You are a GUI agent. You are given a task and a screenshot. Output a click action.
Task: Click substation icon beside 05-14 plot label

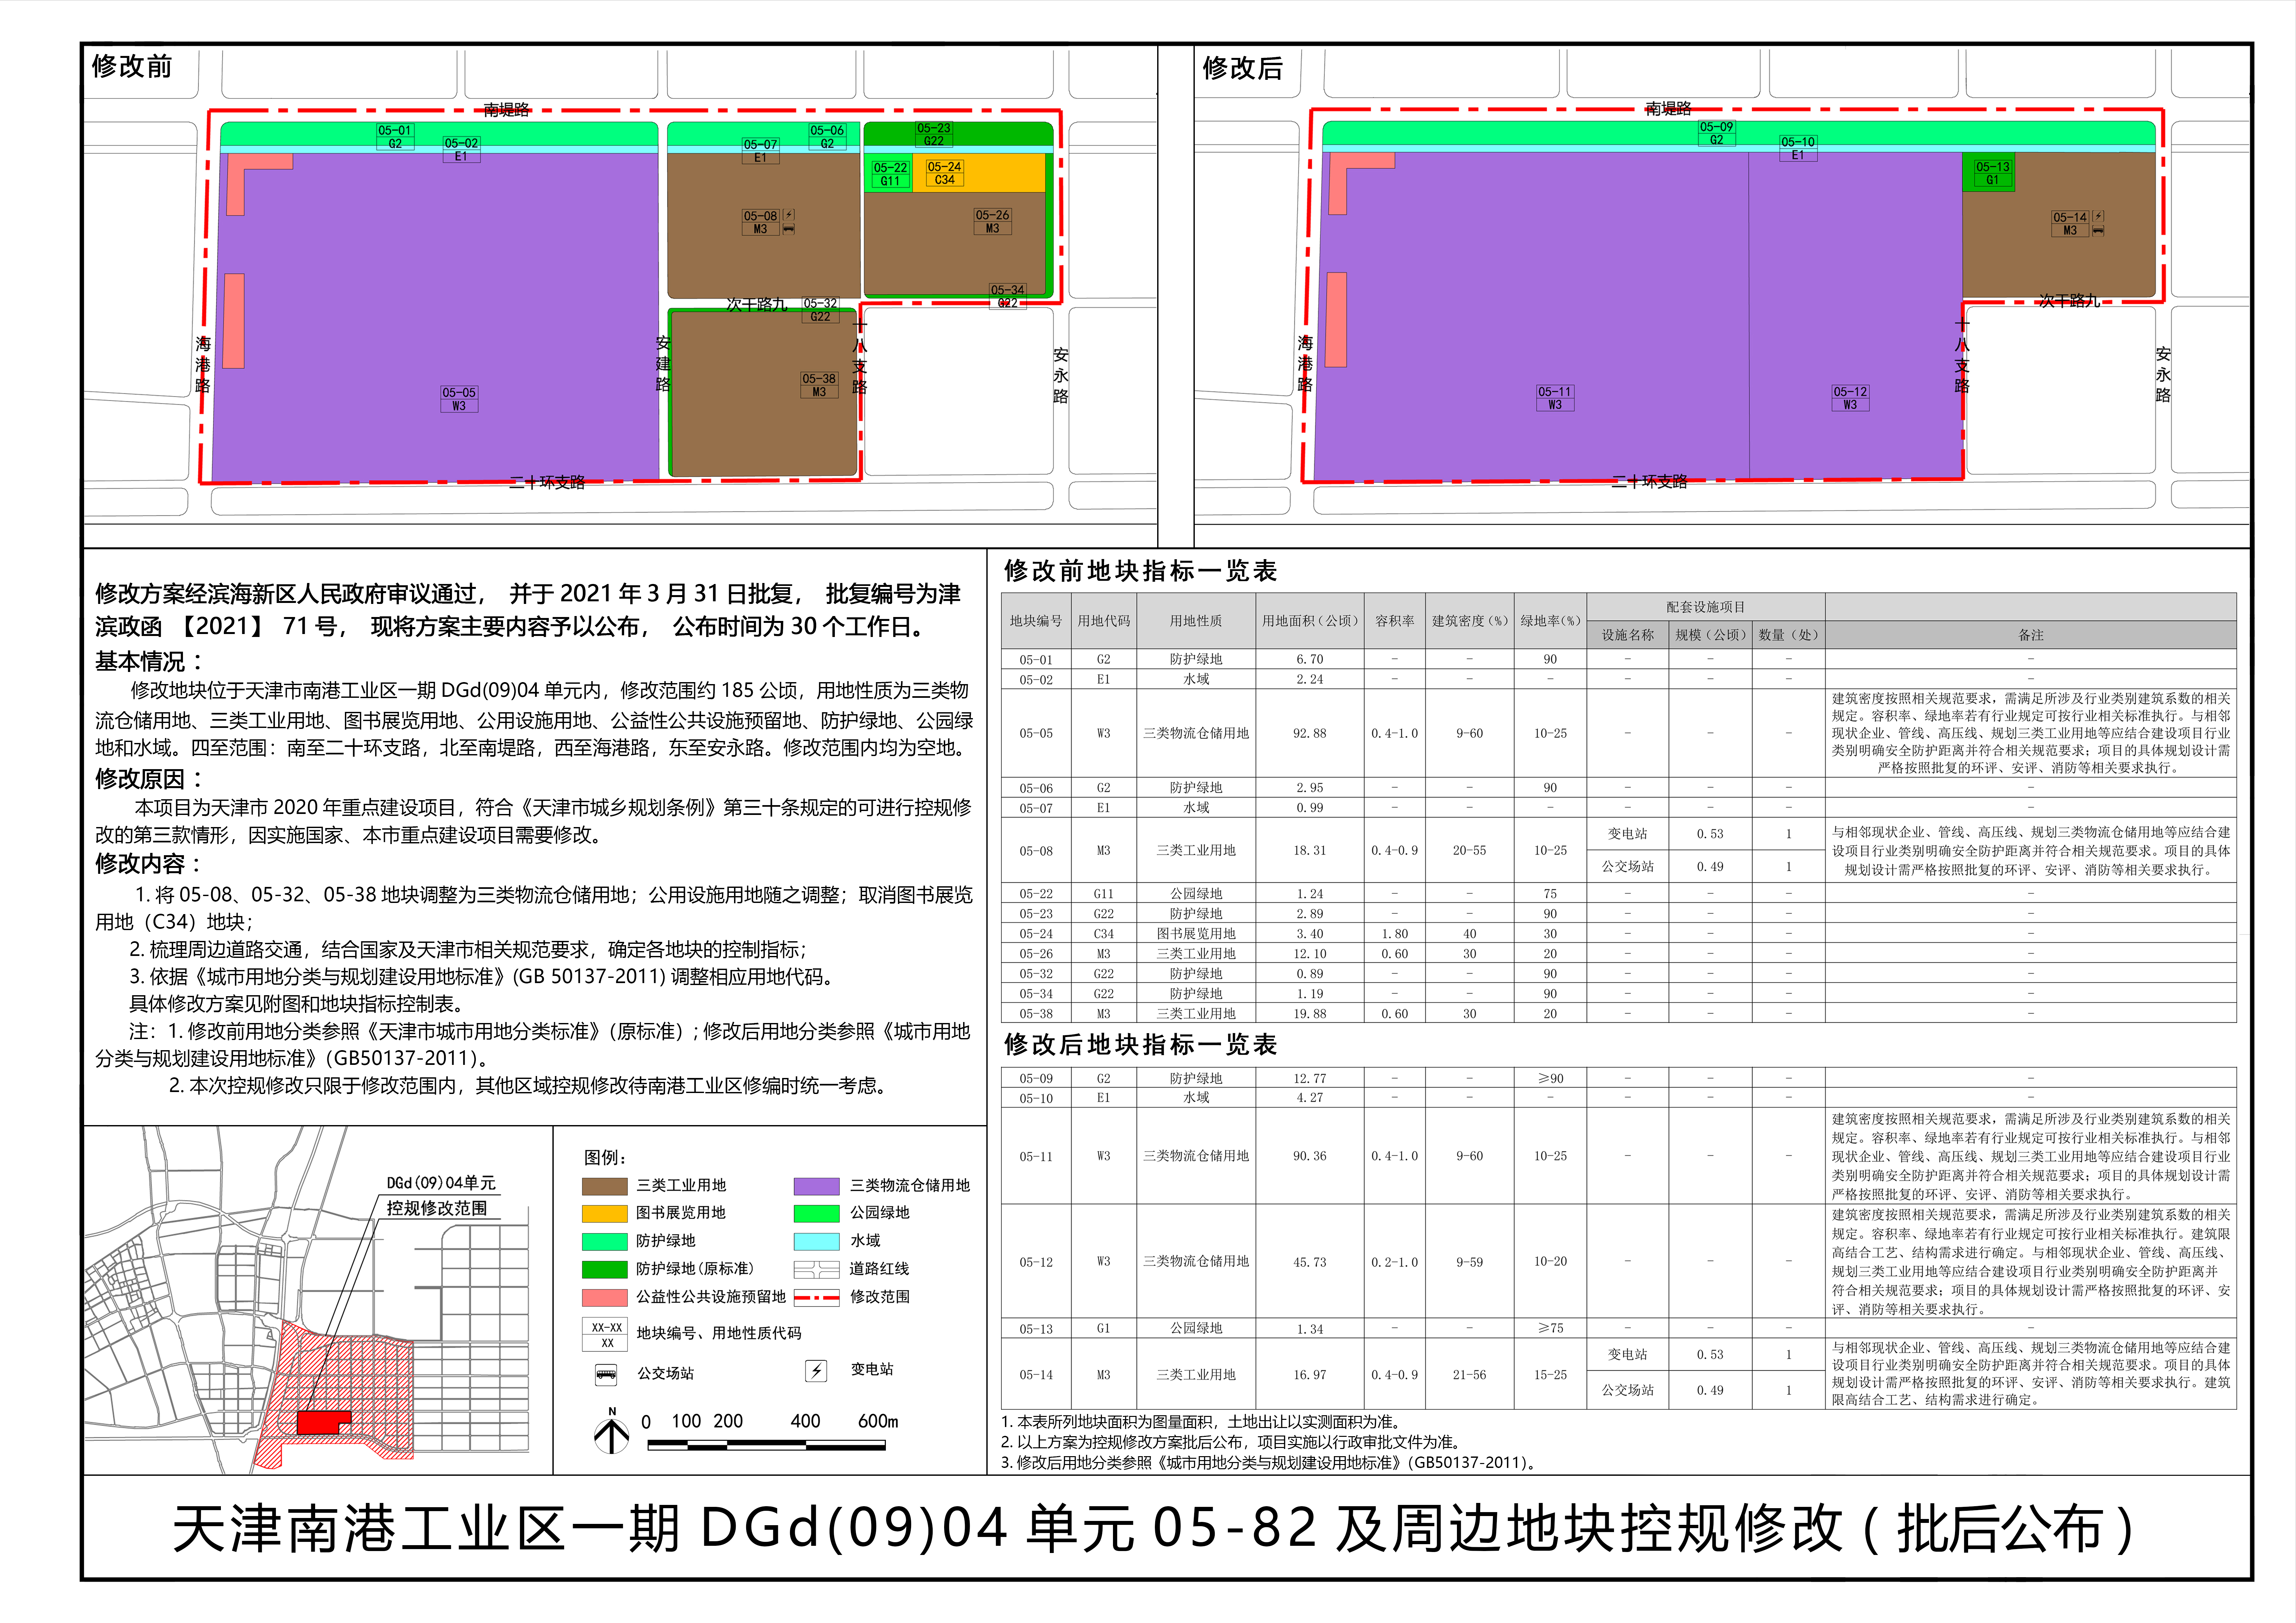point(2098,216)
